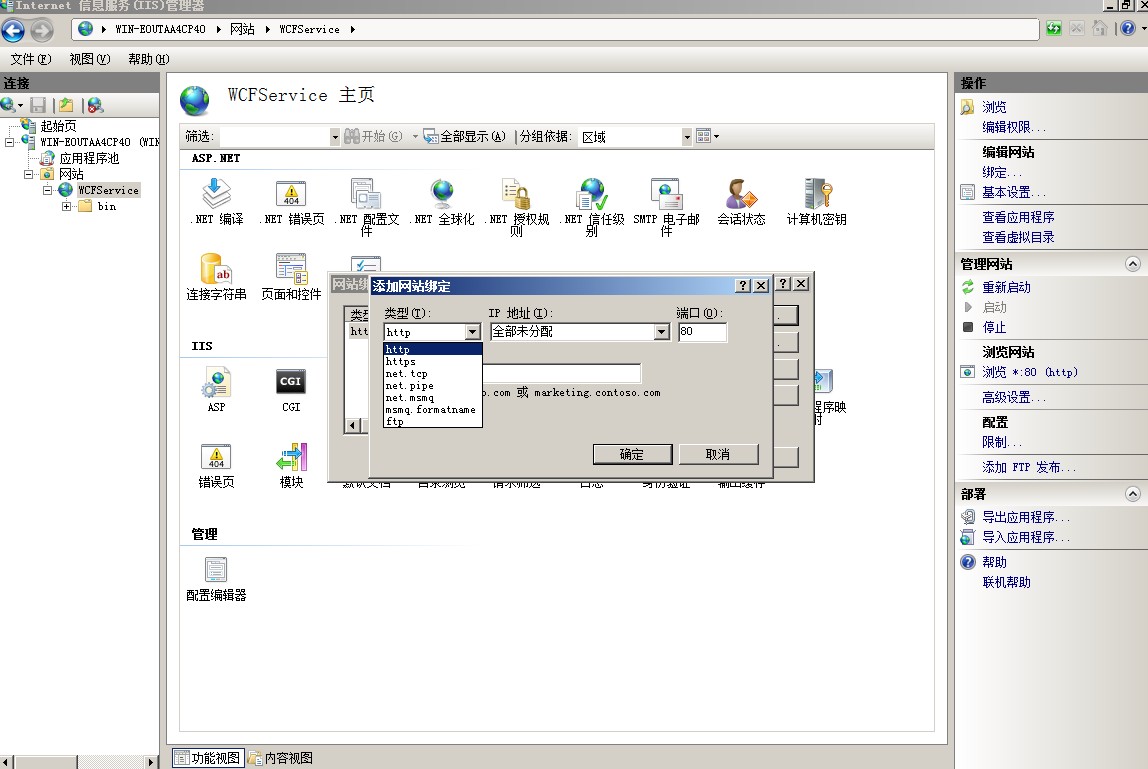1148x769 pixels.
Task: Open the 筛选 filter dropdown
Action: point(335,137)
